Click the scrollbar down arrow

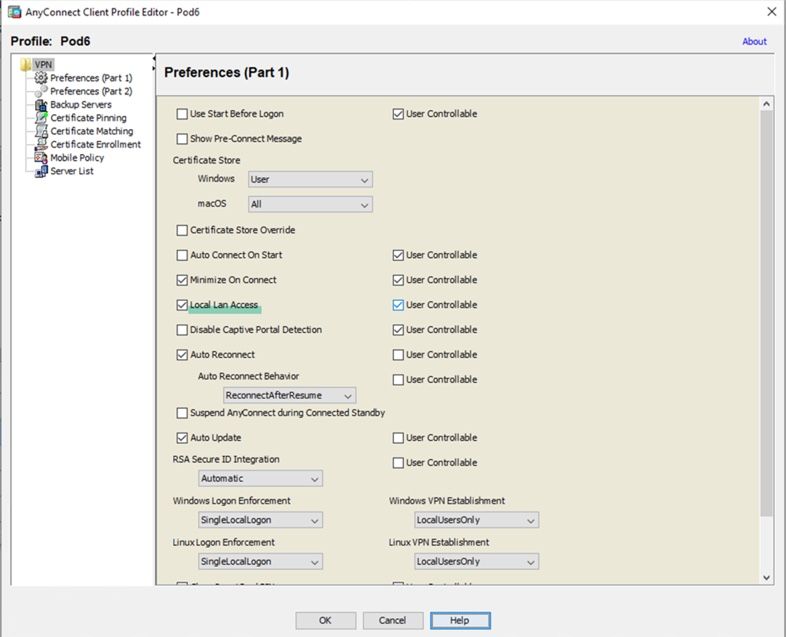(x=766, y=577)
